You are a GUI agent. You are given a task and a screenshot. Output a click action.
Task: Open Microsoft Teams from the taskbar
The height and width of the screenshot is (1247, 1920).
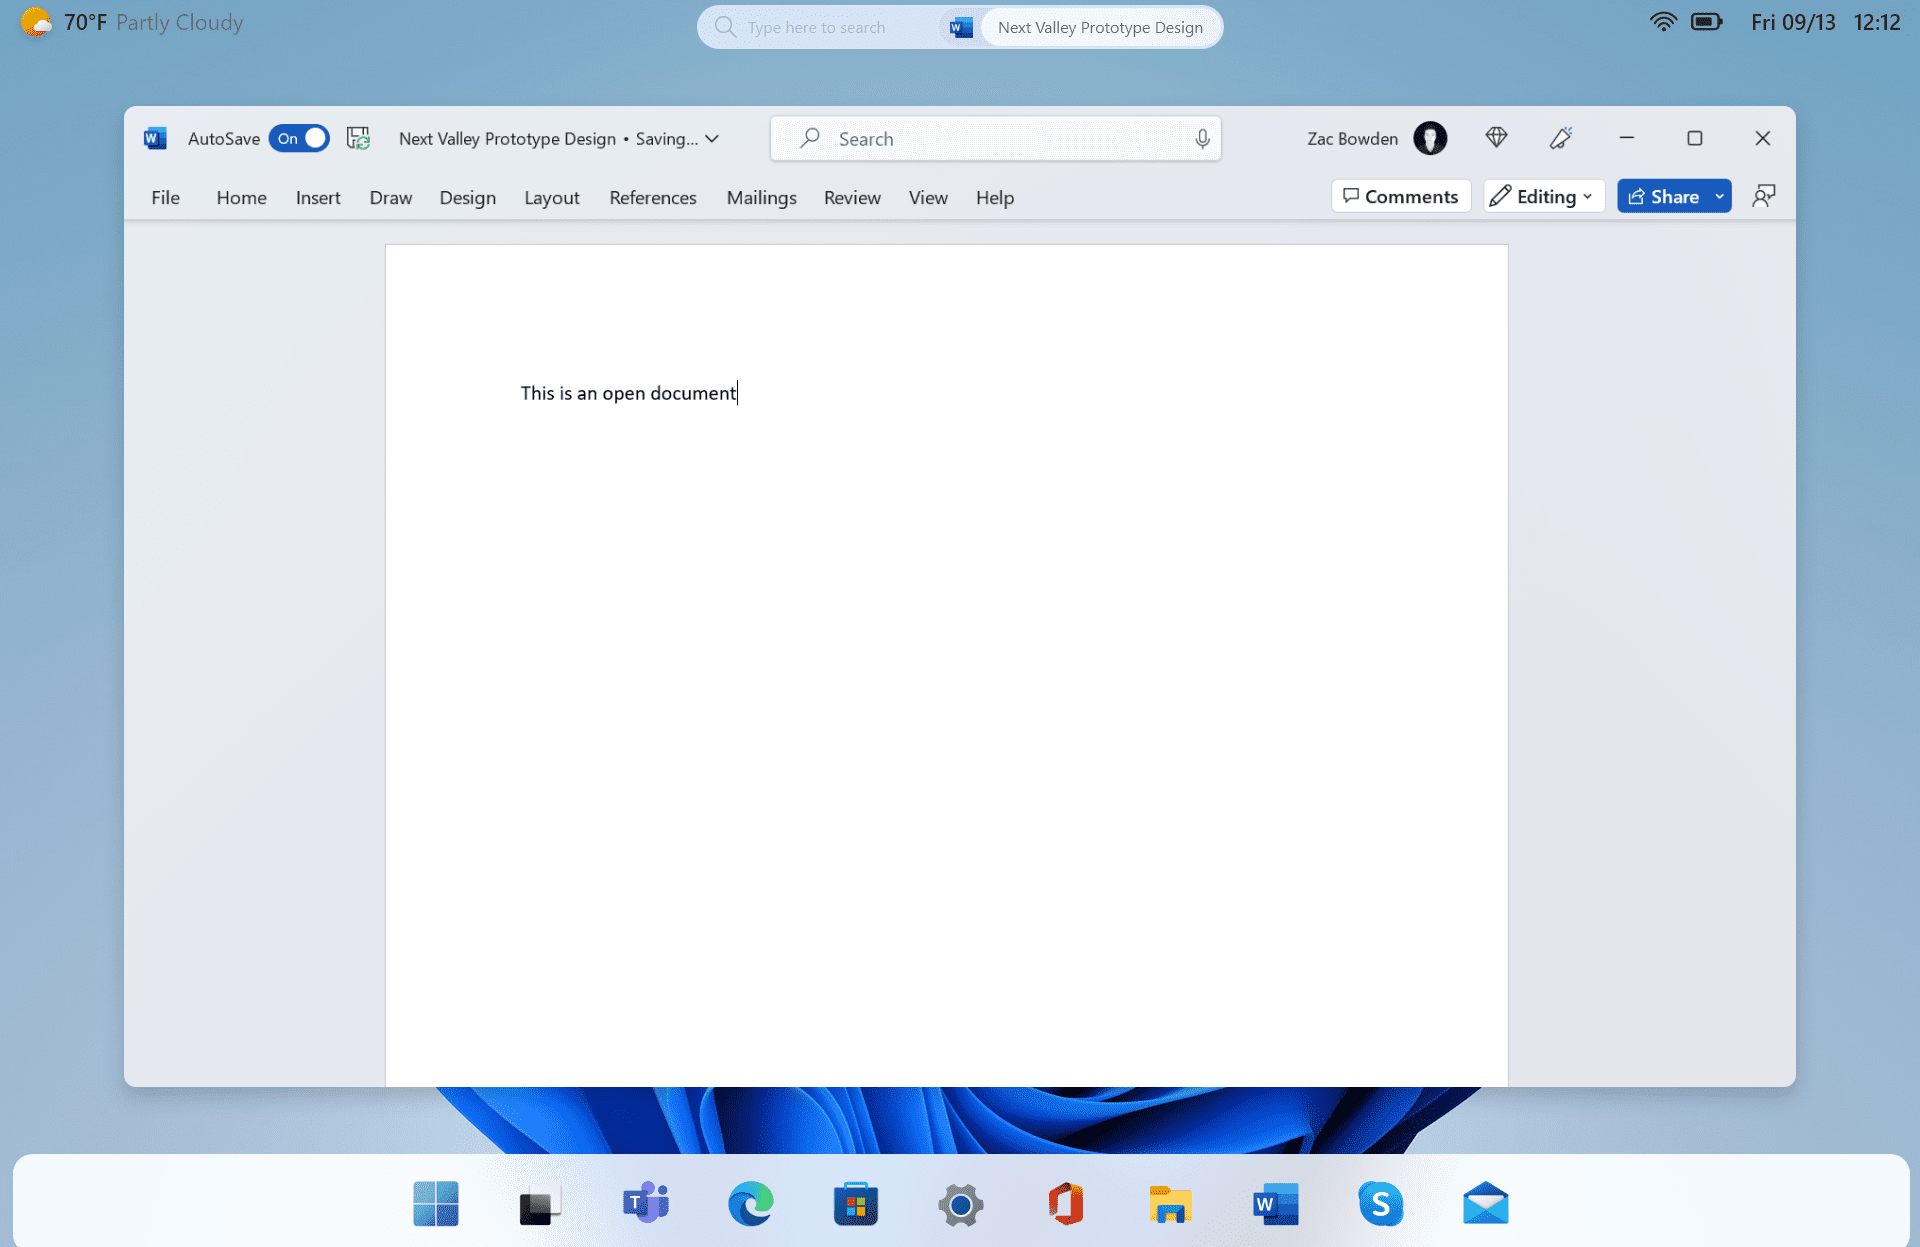645,1203
